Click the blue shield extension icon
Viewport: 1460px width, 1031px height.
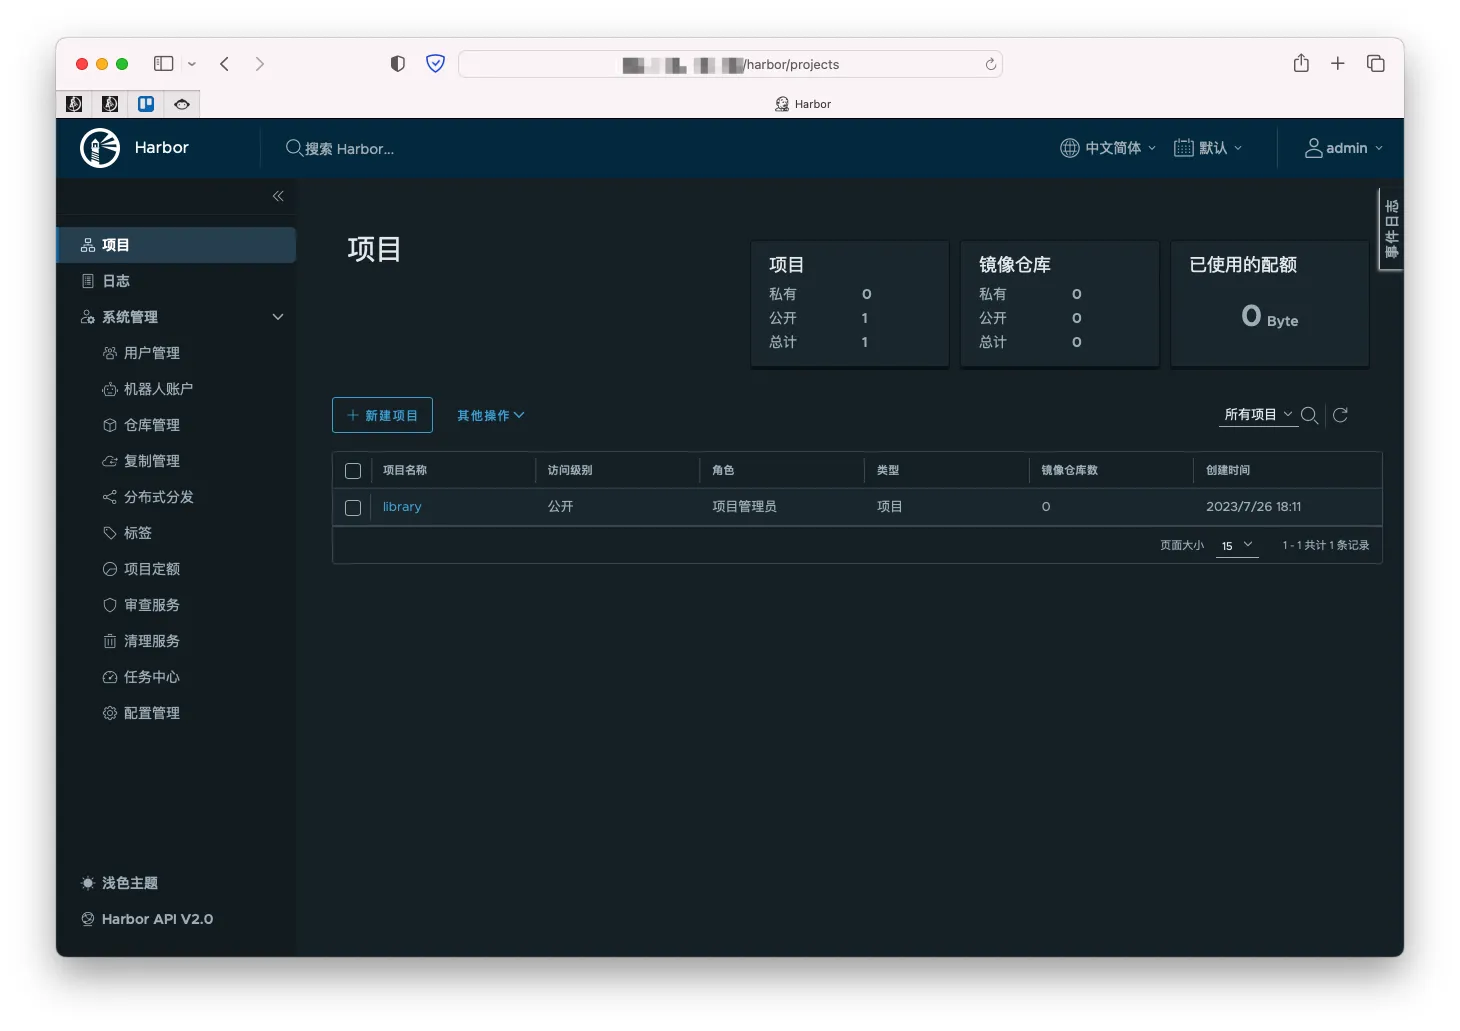tap(435, 64)
